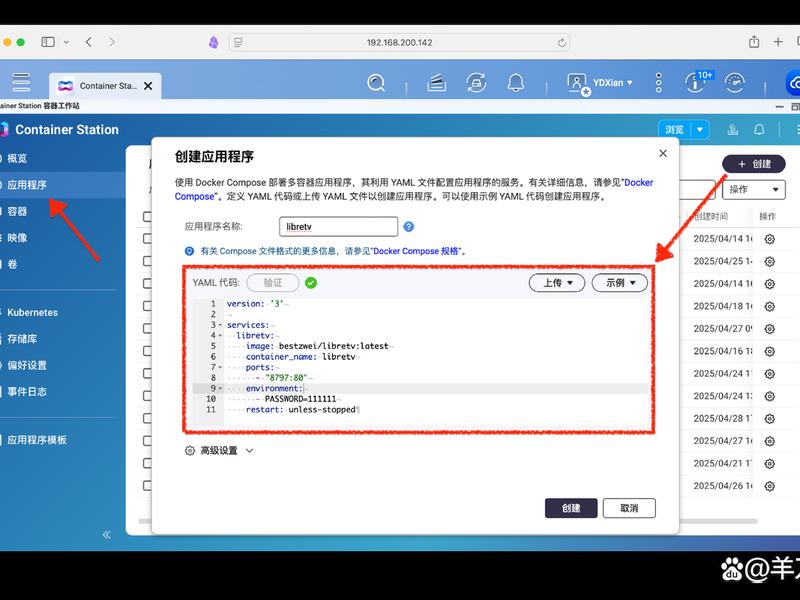Click the Safari sidebar toggle icon
Screen dimensions: 800x600
[x=48, y=42]
